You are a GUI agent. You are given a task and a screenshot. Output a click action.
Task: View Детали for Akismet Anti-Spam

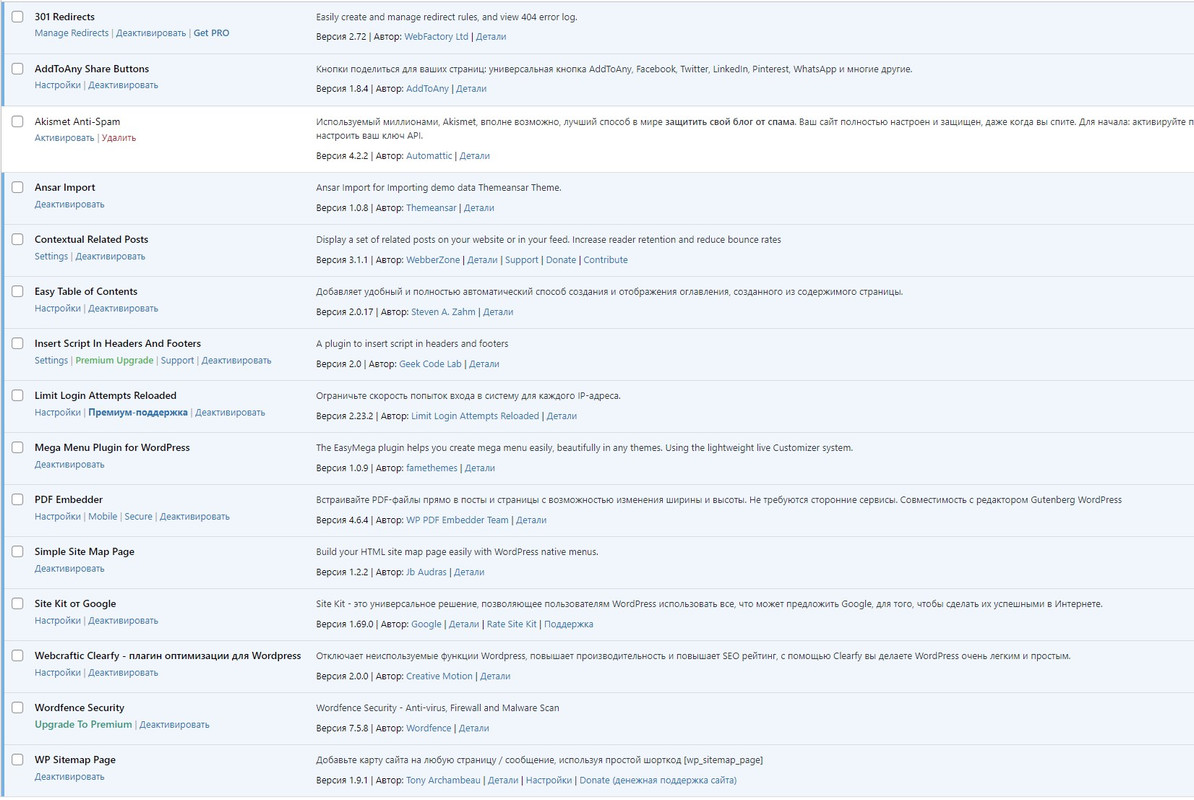474,155
